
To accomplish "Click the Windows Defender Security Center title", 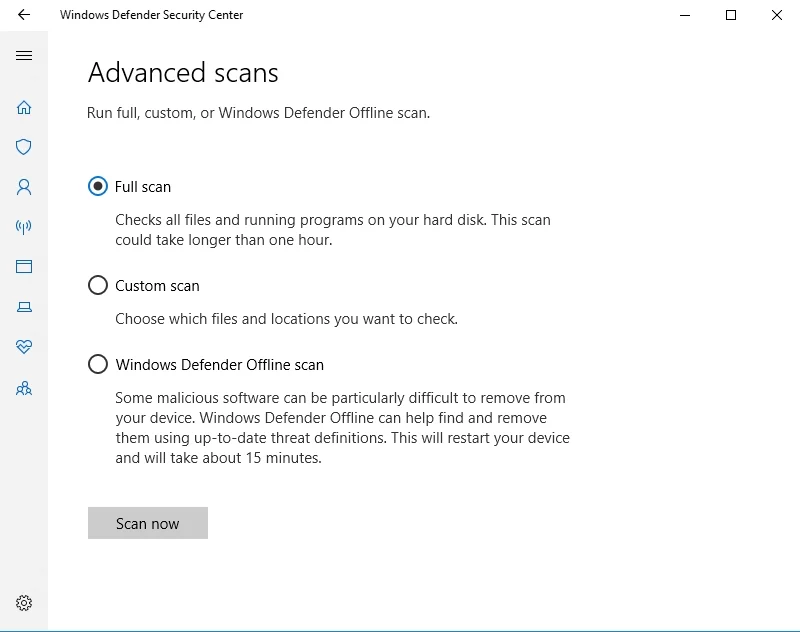I will (x=151, y=15).
